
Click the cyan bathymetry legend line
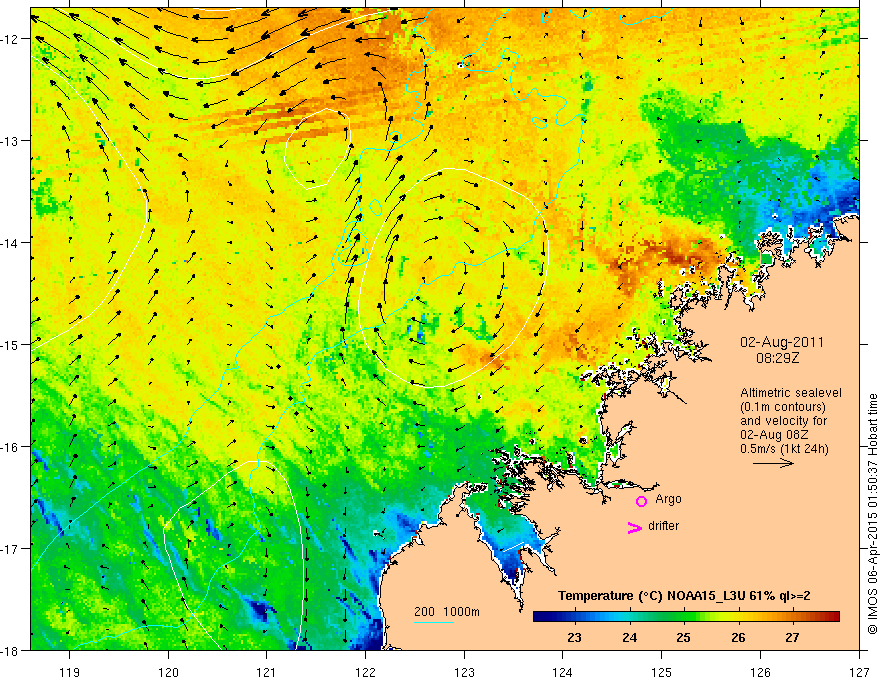coord(434,622)
